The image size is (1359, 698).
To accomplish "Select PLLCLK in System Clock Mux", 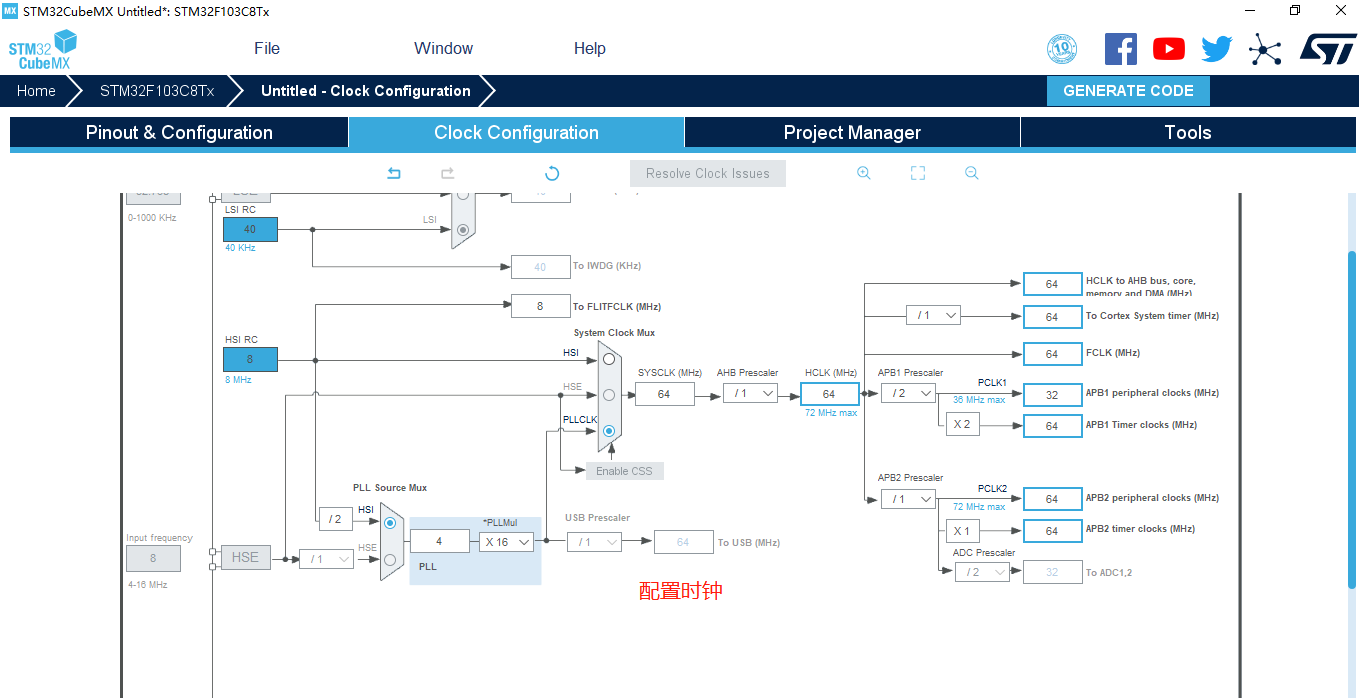I will [608, 432].
